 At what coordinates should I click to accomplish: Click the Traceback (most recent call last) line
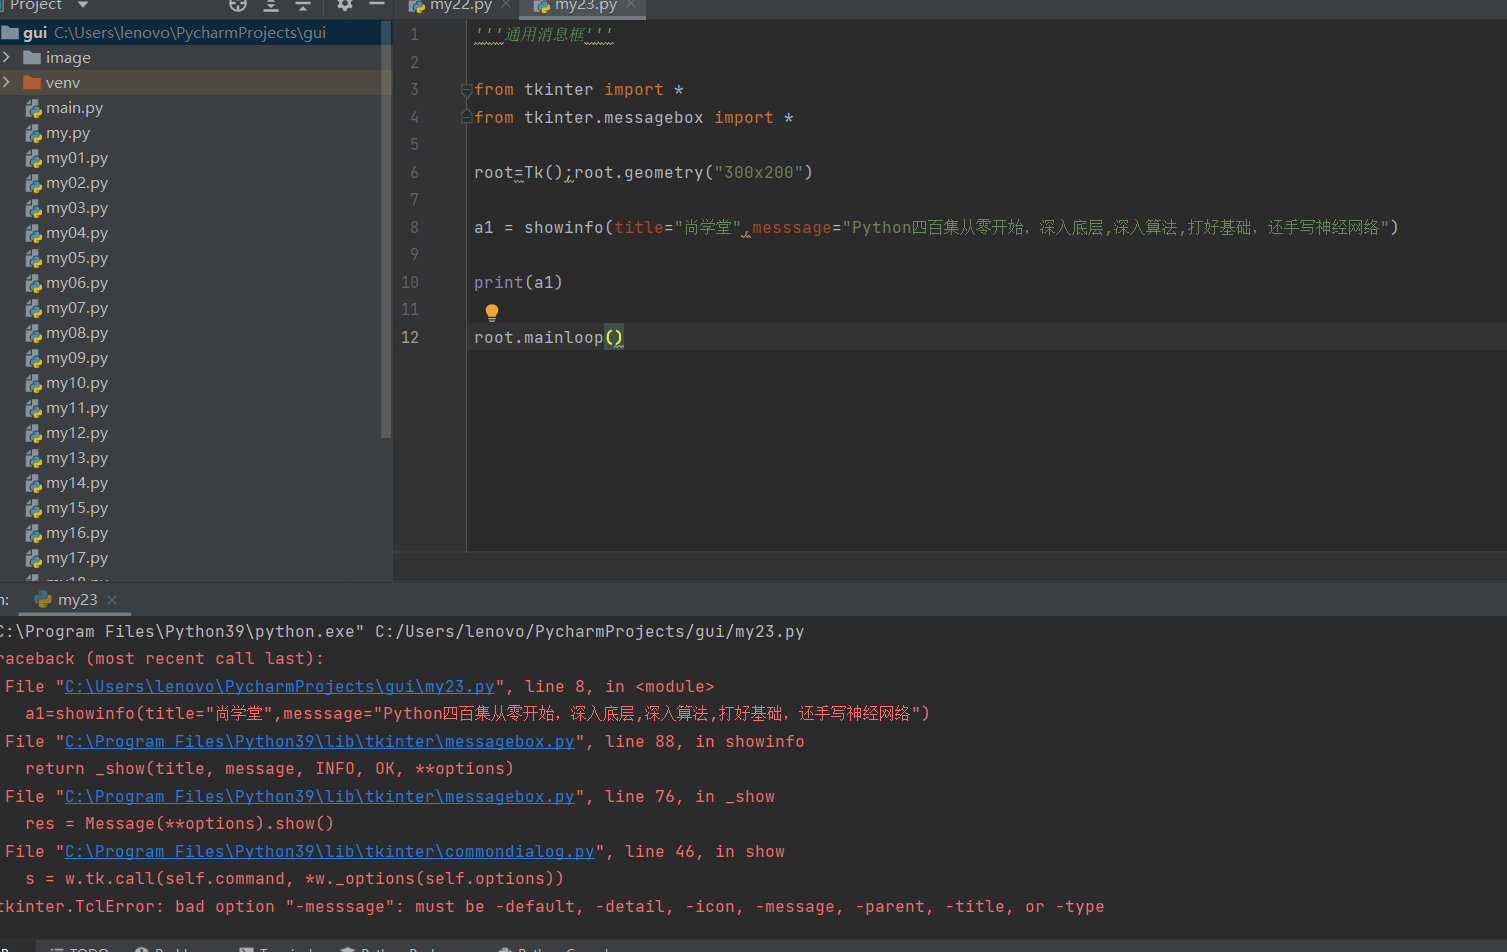[x=162, y=658]
